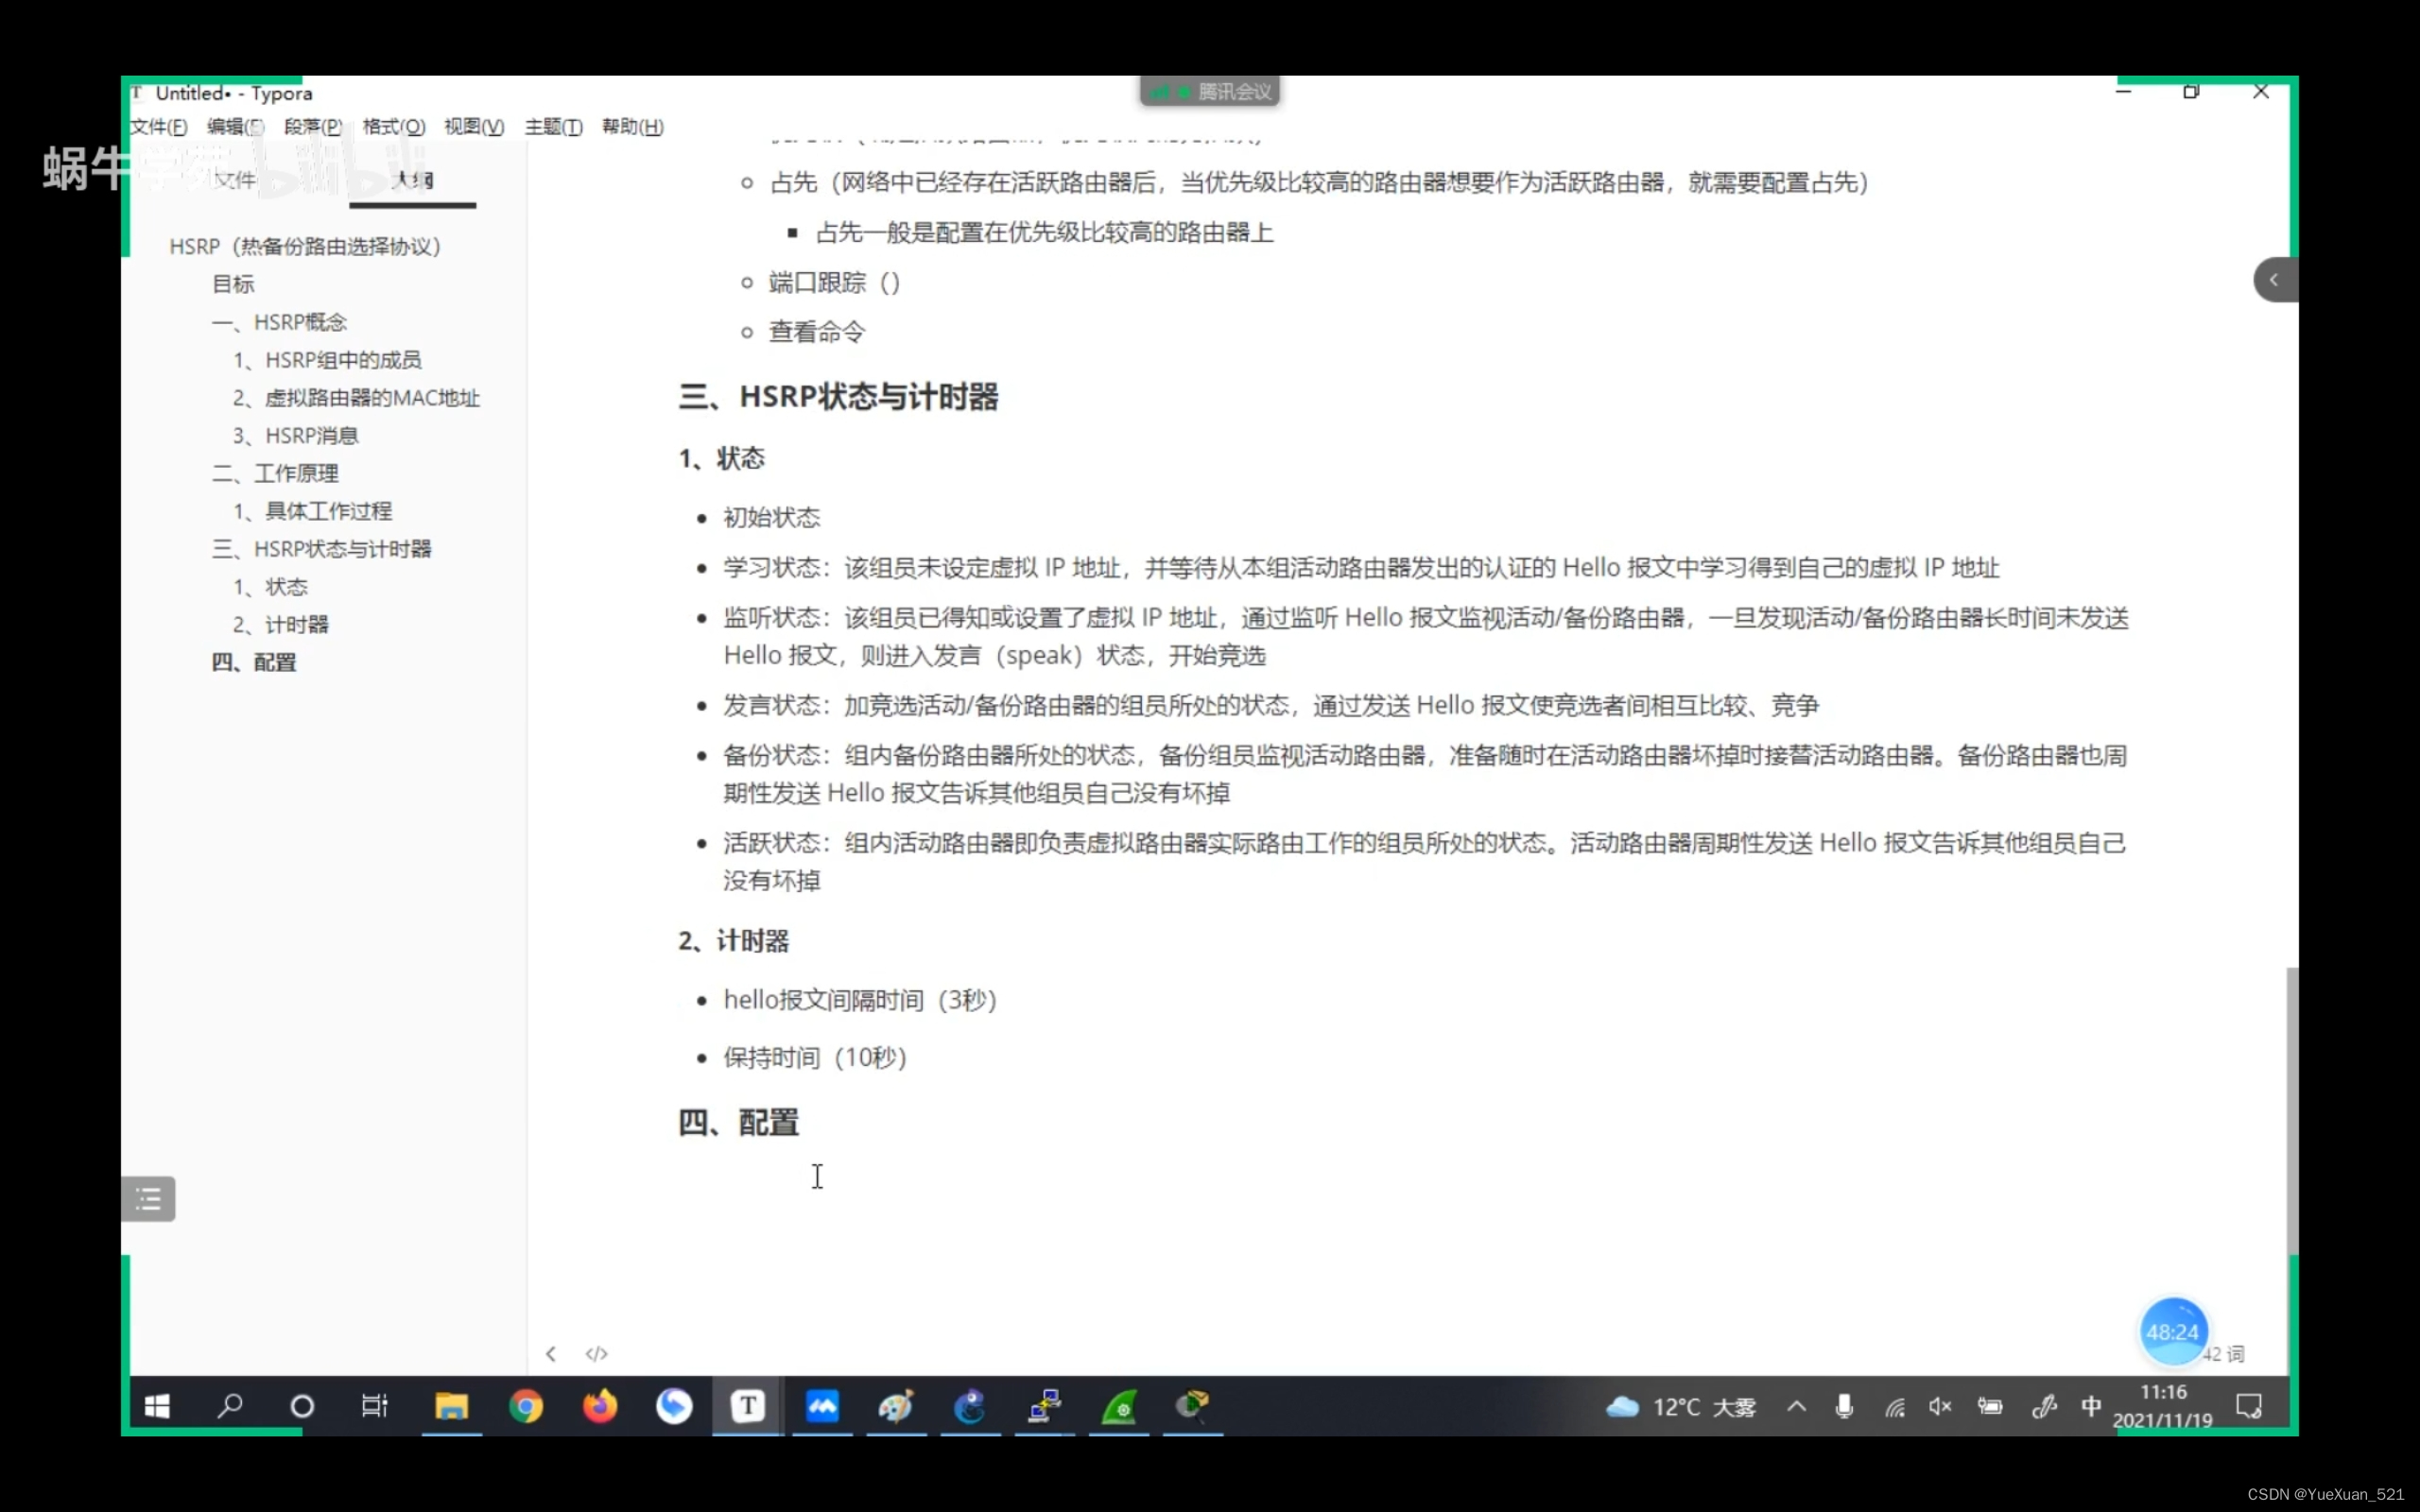The height and width of the screenshot is (1512, 2420).
Task: Click the line hello报文间隔时间（3秒）
Action: coord(860,1000)
